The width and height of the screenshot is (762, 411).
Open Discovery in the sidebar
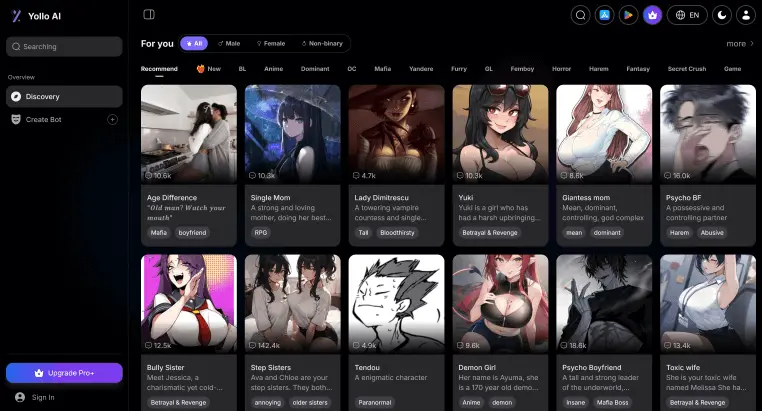64,96
